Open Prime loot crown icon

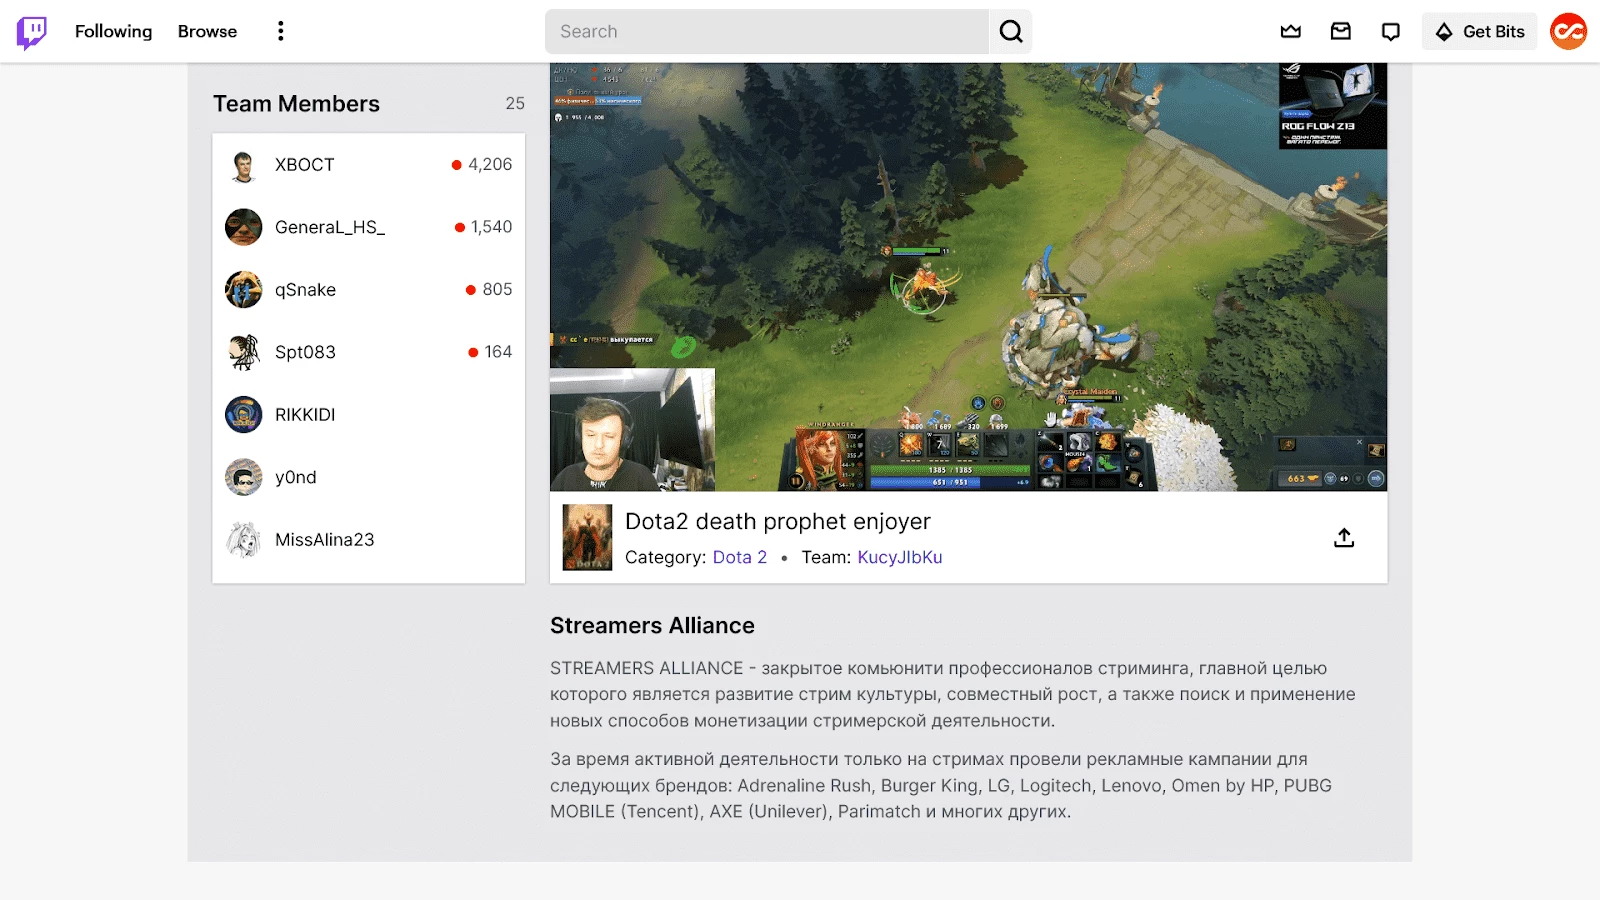coord(1291,31)
